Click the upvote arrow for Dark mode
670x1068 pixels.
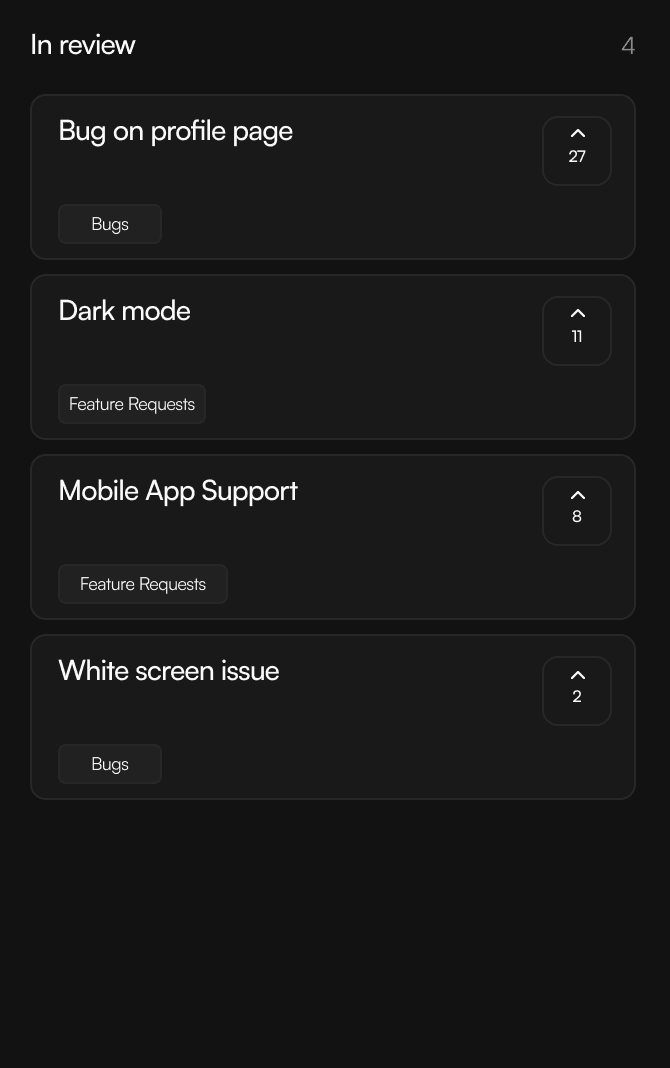tap(577, 314)
